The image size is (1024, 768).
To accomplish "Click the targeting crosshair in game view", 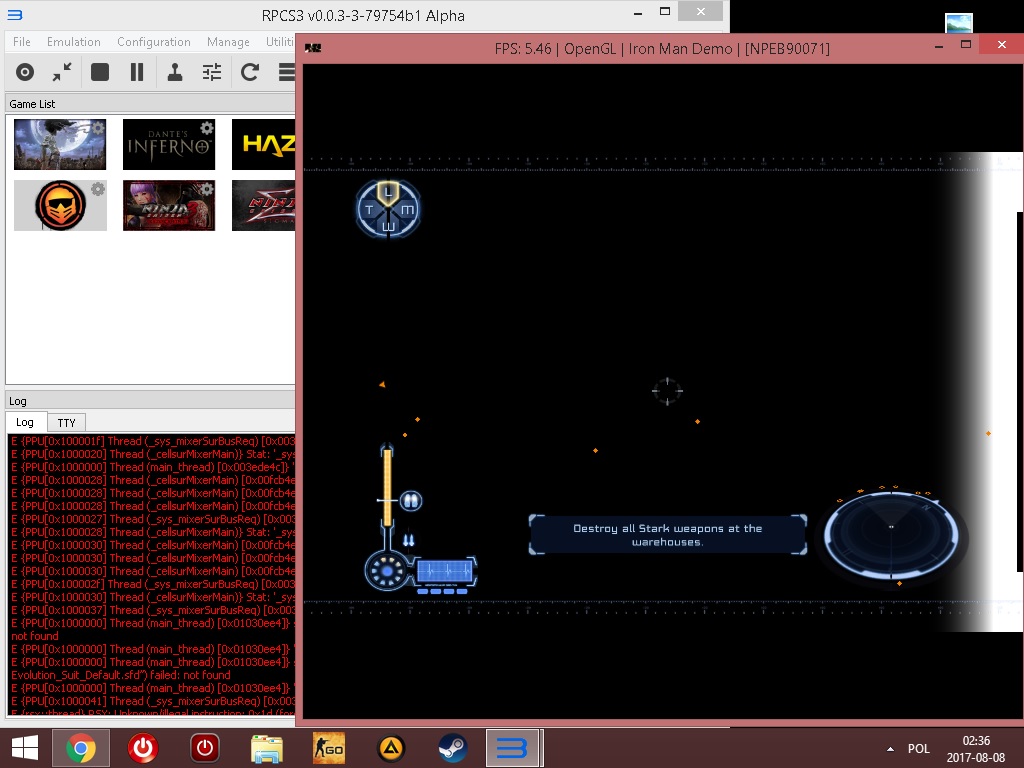I will tap(667, 391).
